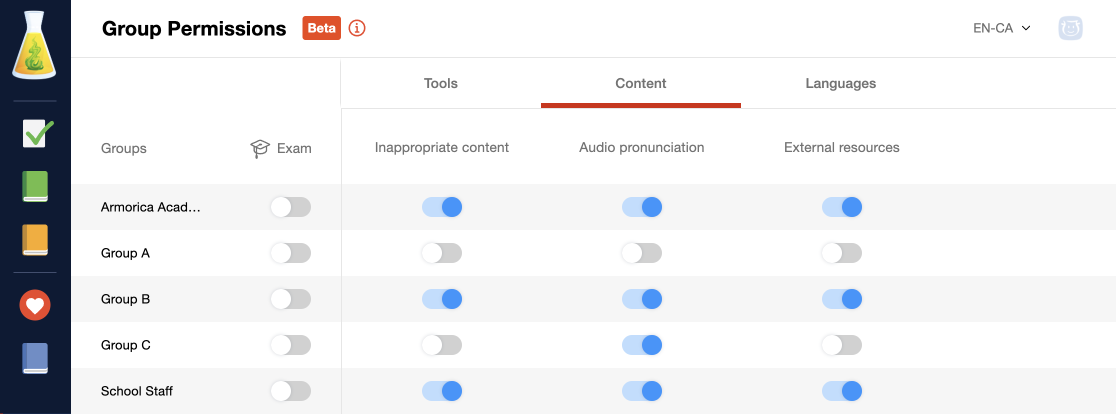The height and width of the screenshot is (414, 1116).
Task: Select the Armorica Academy group name
Action: point(151,207)
